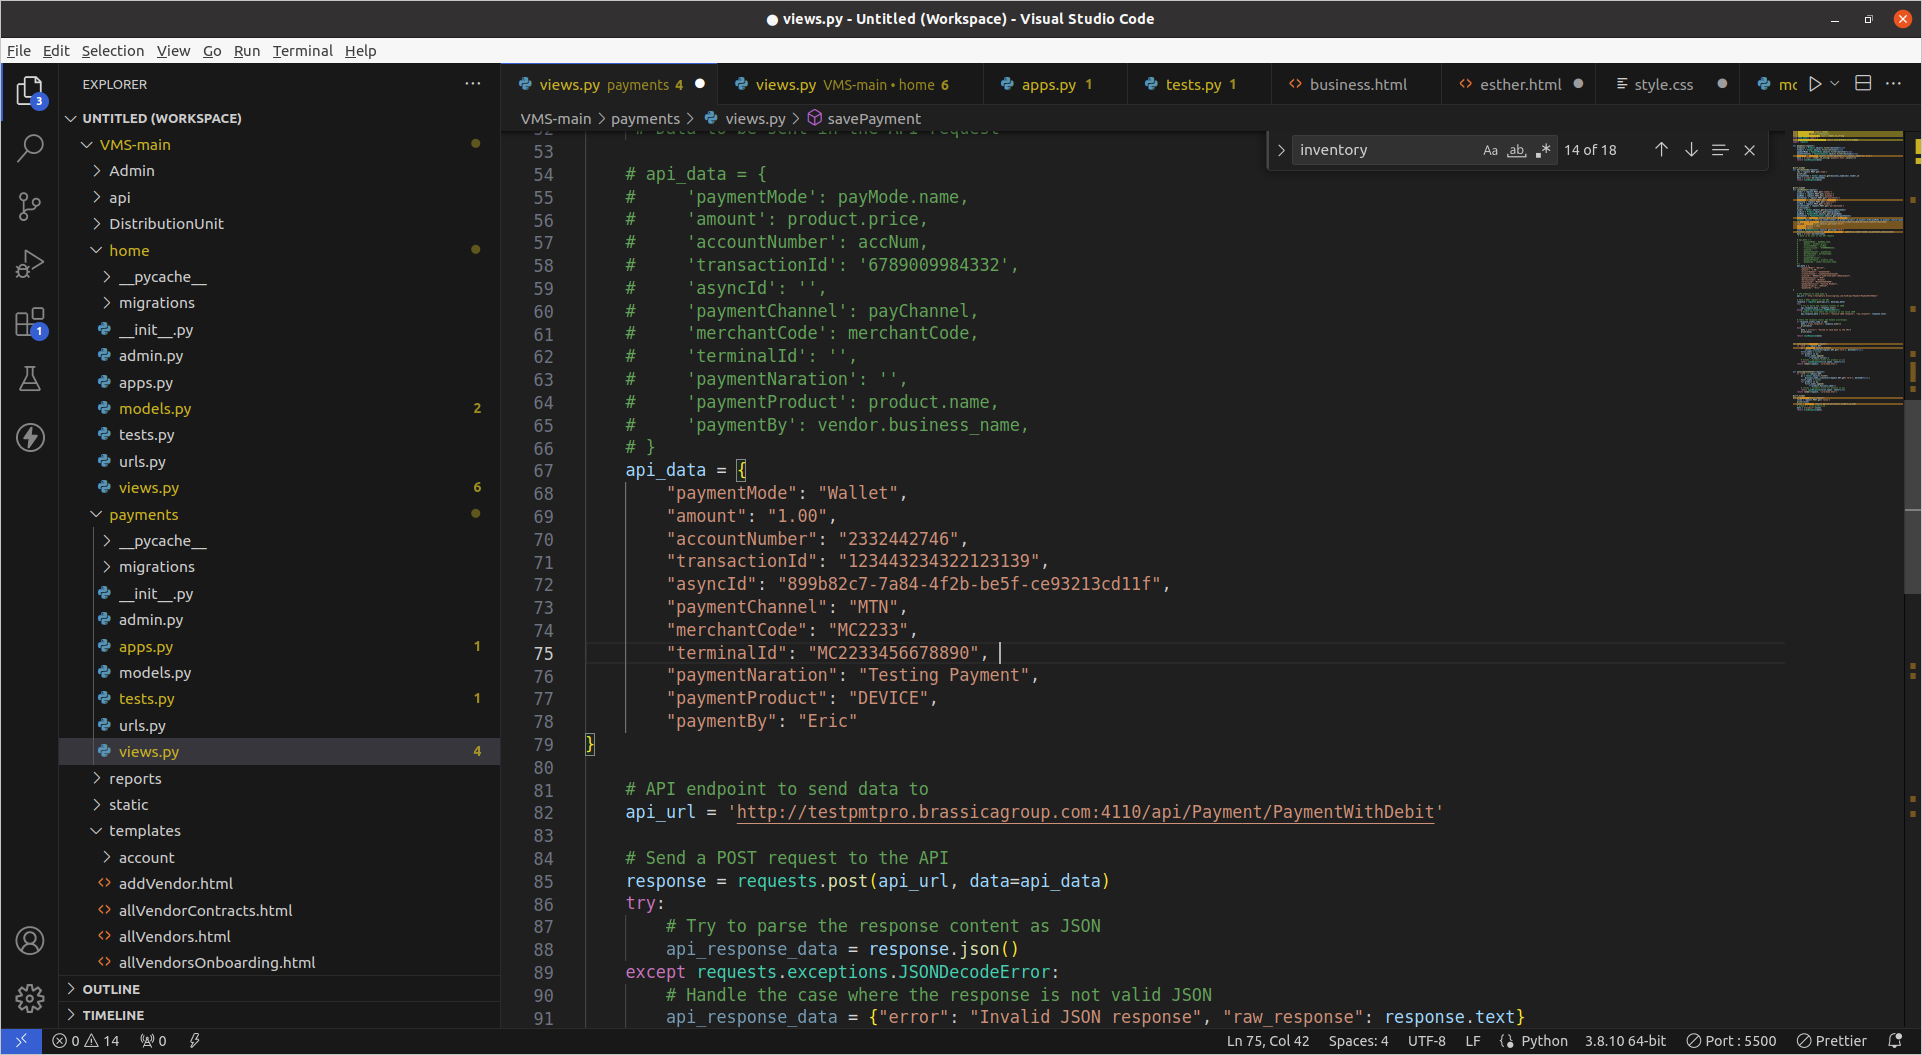This screenshot has height=1055, width=1922.
Task: Collapse the home folder
Action: [x=280, y=251]
